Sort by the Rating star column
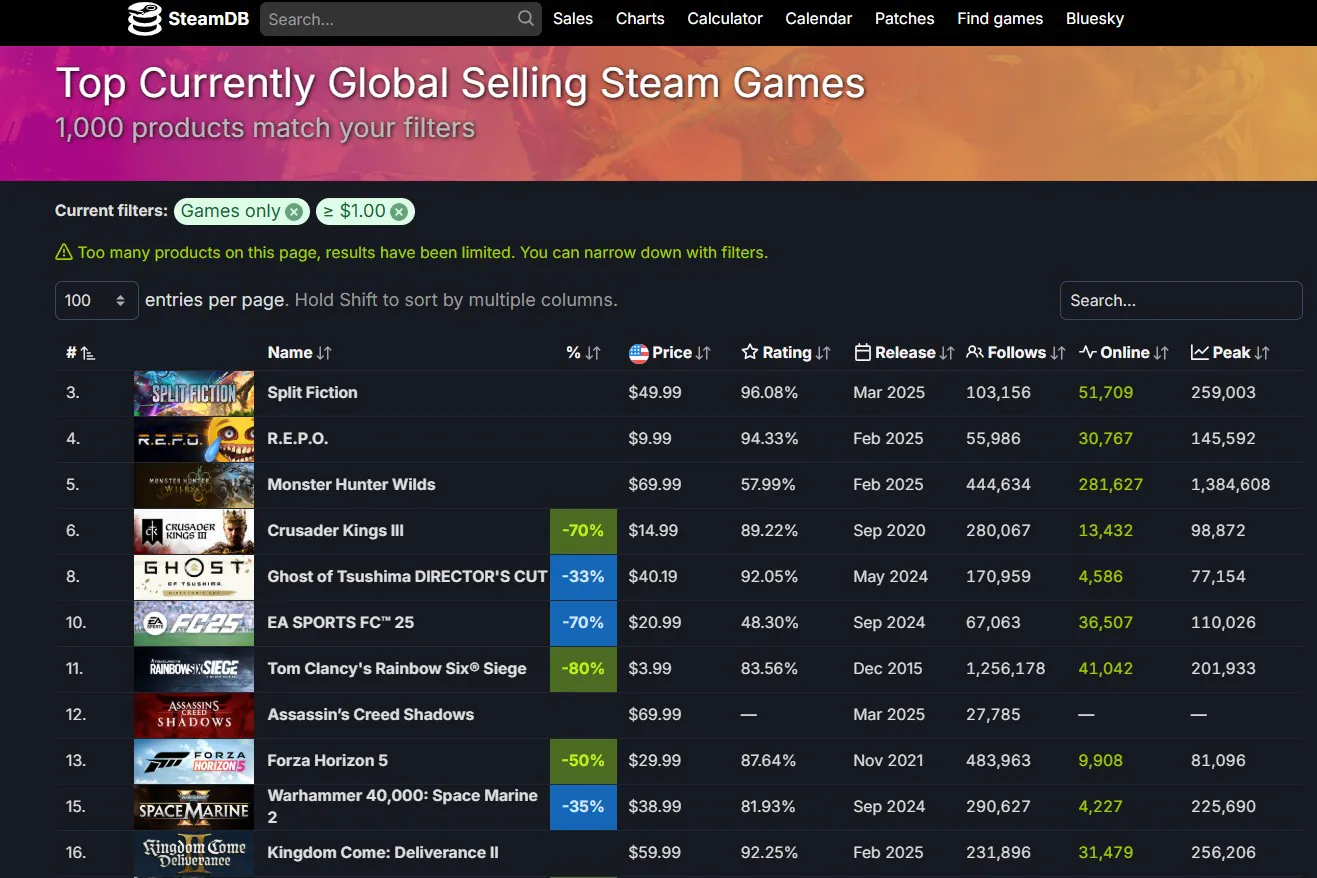Screen dimensions: 1317x878 (x=786, y=353)
